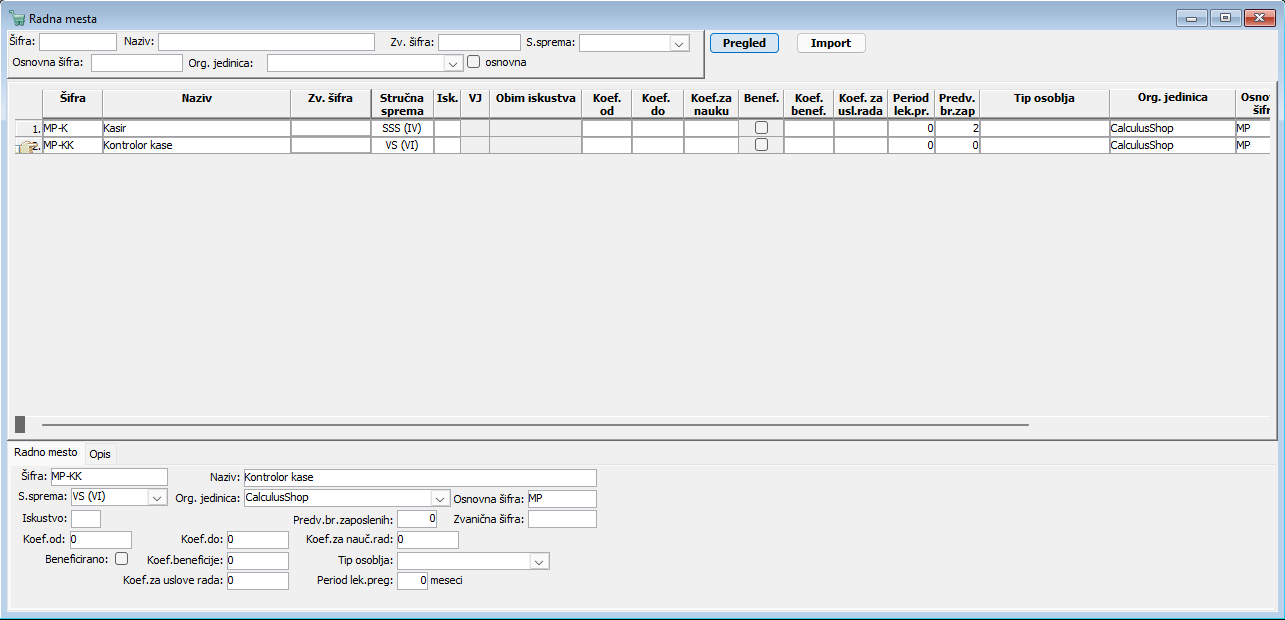Click CalculusShop cell in Kasir row
The width and height of the screenshot is (1285, 620).
pyautogui.click(x=1172, y=129)
